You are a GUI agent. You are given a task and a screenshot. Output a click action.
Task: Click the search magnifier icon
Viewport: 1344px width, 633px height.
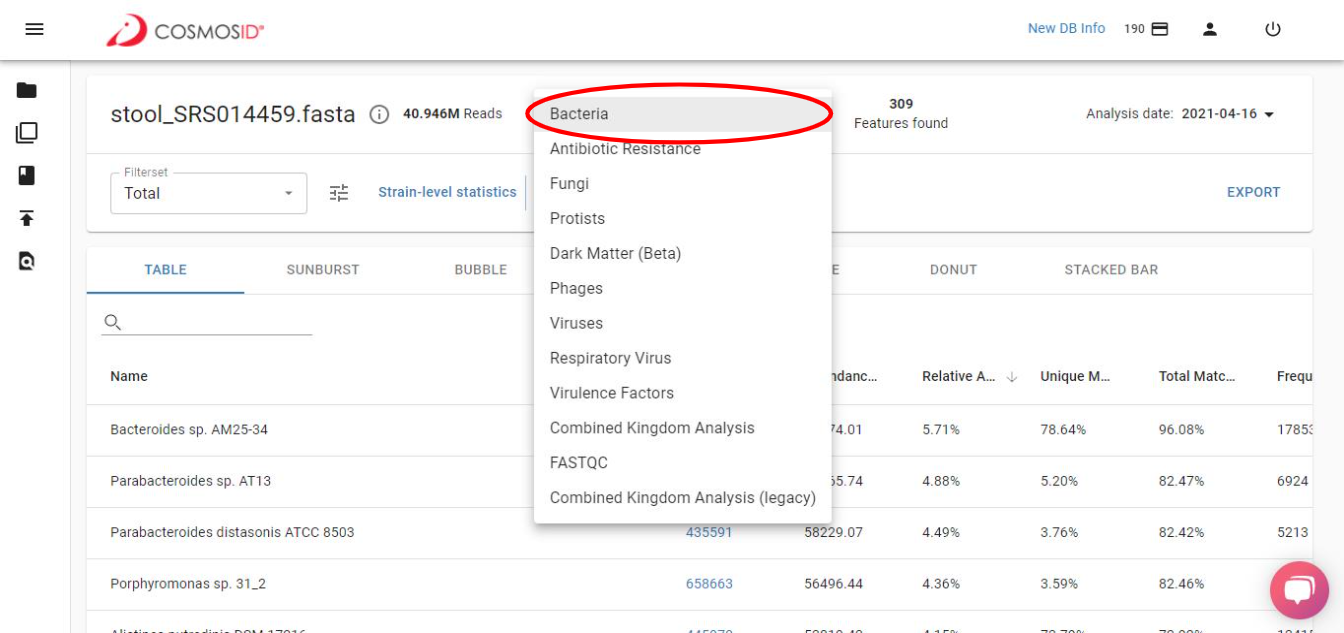112,322
